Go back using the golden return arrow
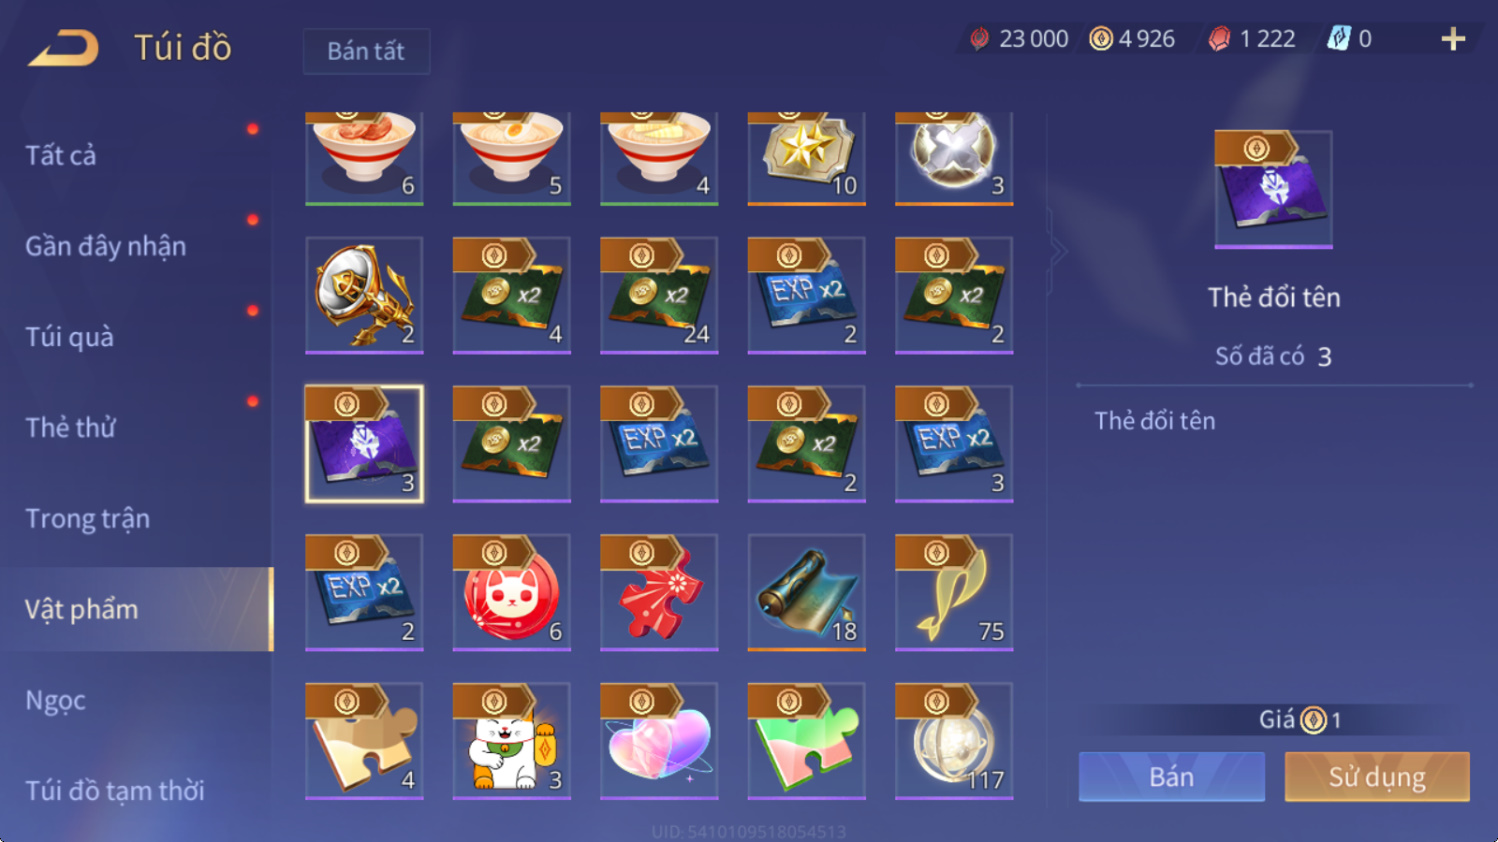 point(63,47)
